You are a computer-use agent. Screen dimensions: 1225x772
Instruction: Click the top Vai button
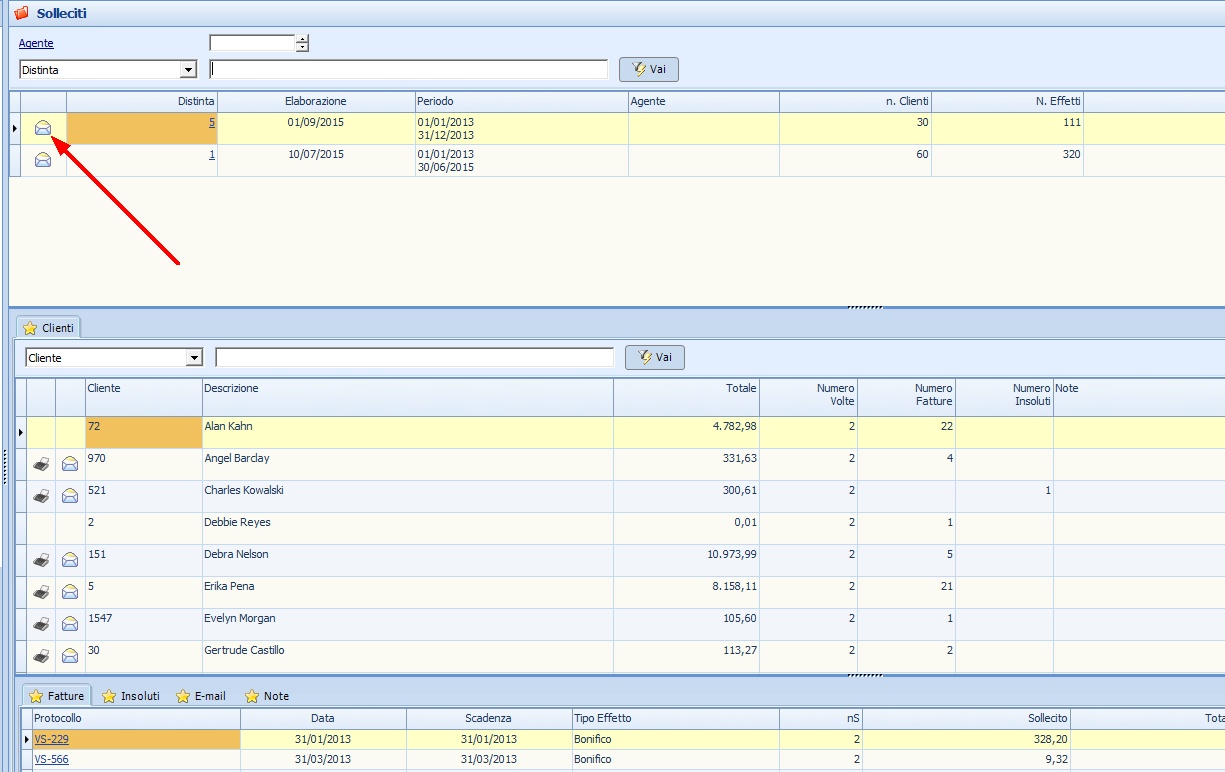pyautogui.click(x=649, y=69)
